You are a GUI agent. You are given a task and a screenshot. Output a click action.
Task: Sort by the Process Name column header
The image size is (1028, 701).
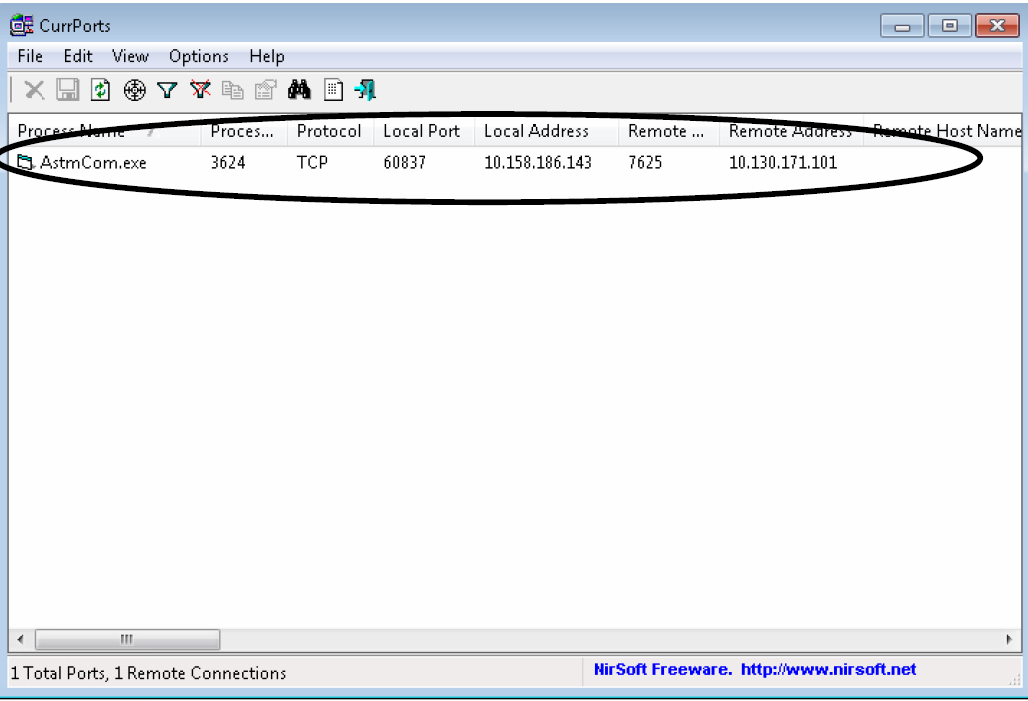click(x=105, y=131)
